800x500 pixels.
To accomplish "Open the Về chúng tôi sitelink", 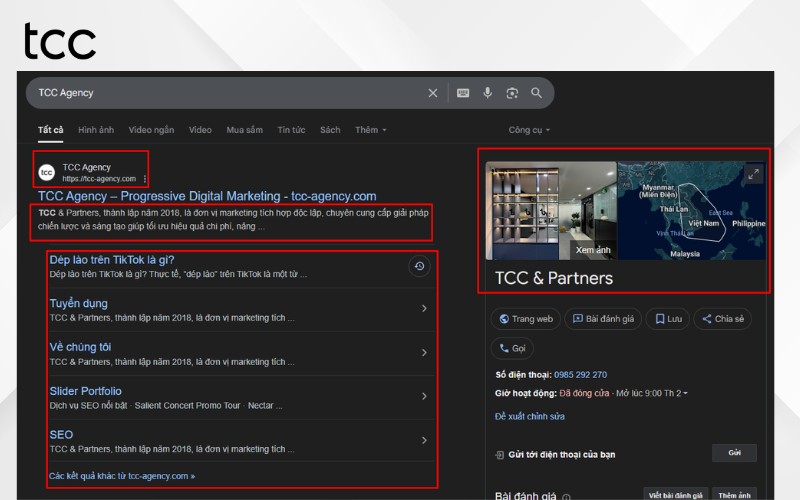I will pyautogui.click(x=80, y=347).
